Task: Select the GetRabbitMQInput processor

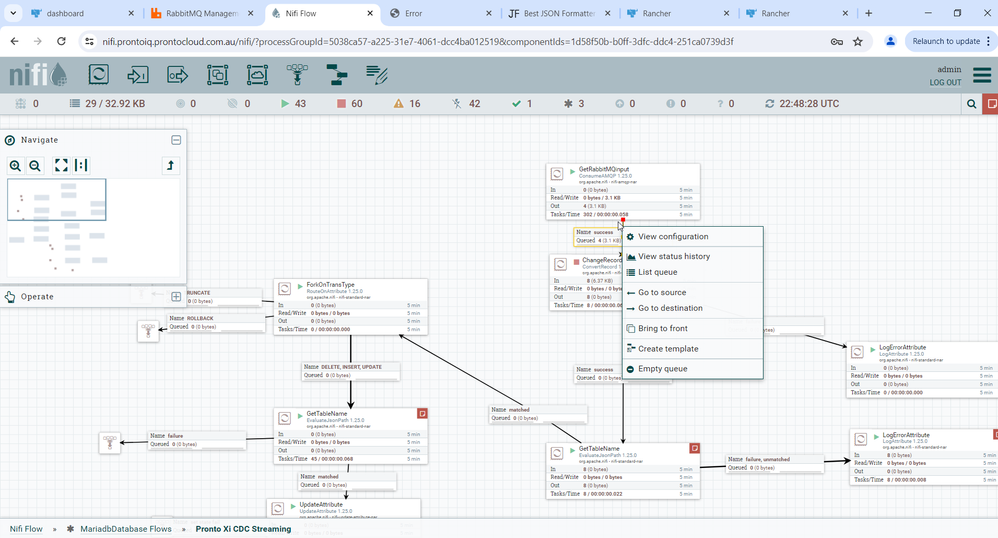Action: (x=623, y=192)
